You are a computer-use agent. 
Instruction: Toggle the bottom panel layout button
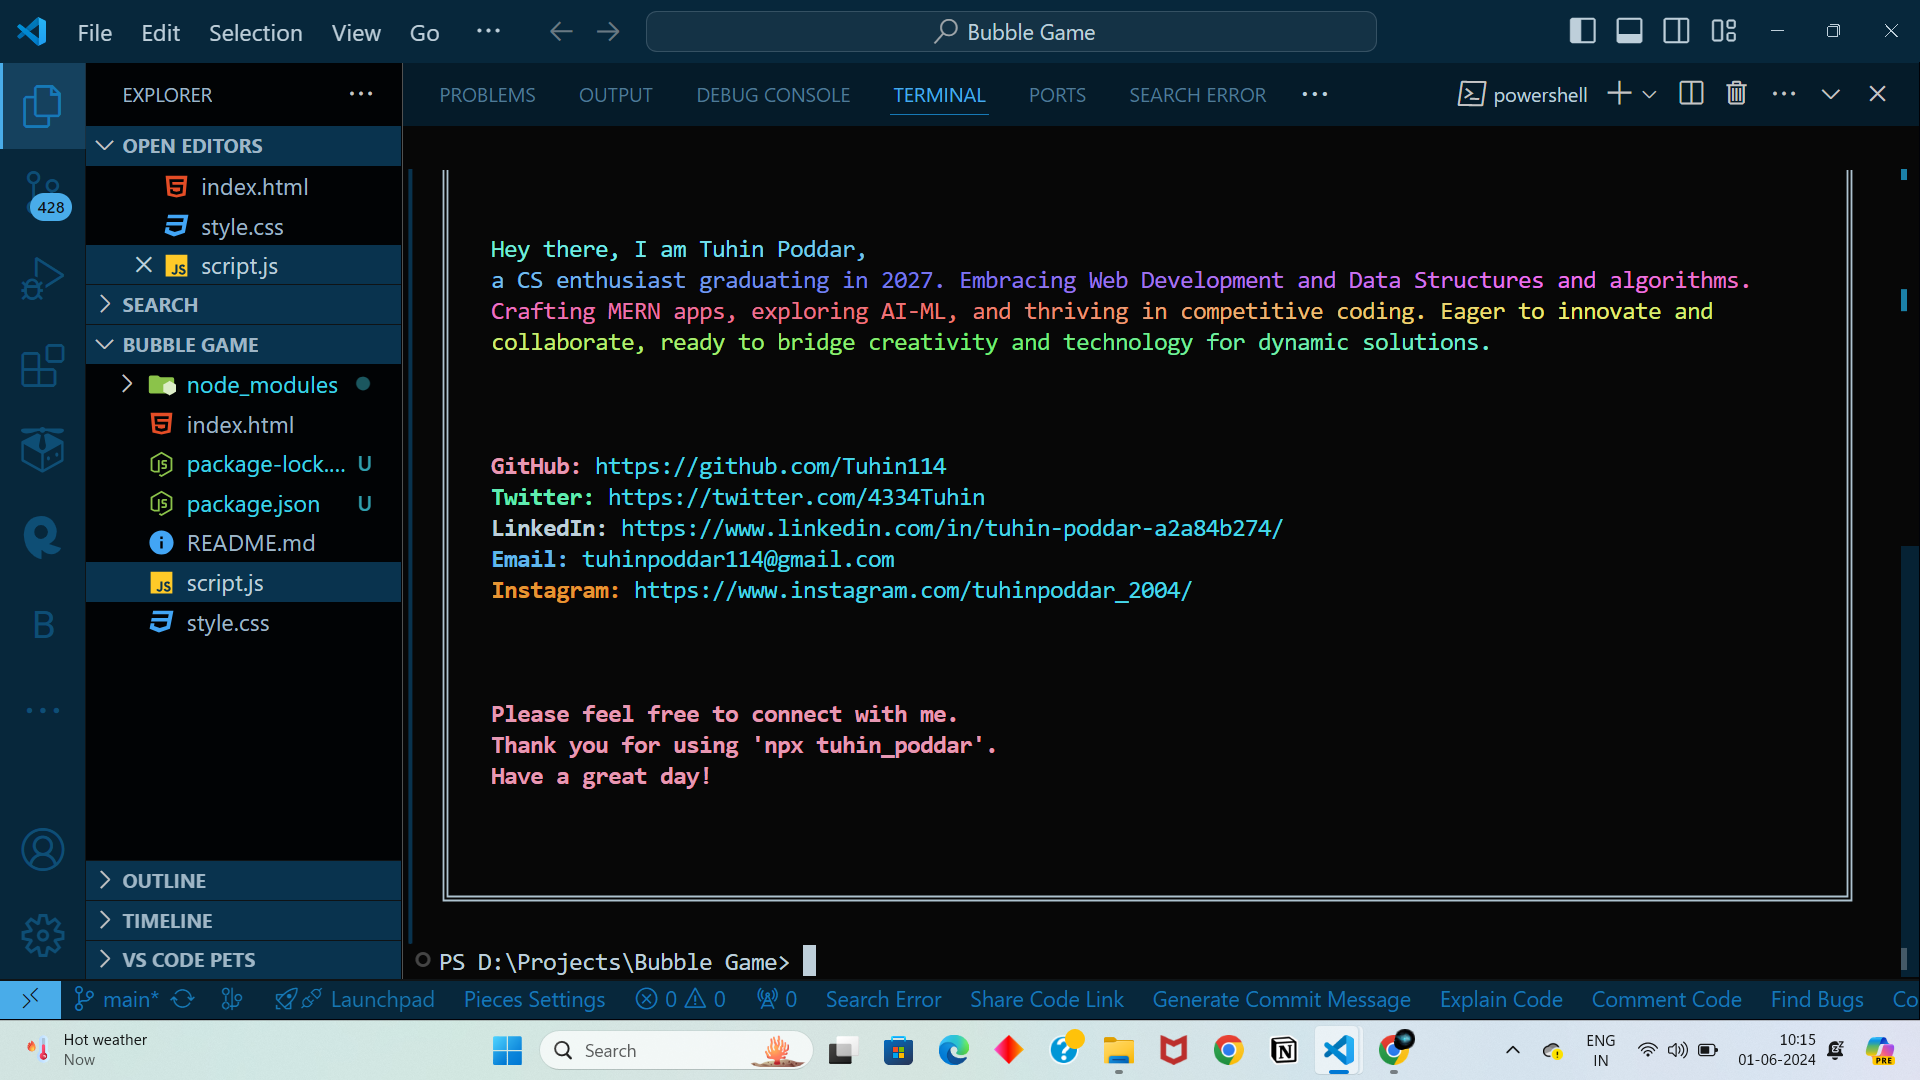(1629, 31)
